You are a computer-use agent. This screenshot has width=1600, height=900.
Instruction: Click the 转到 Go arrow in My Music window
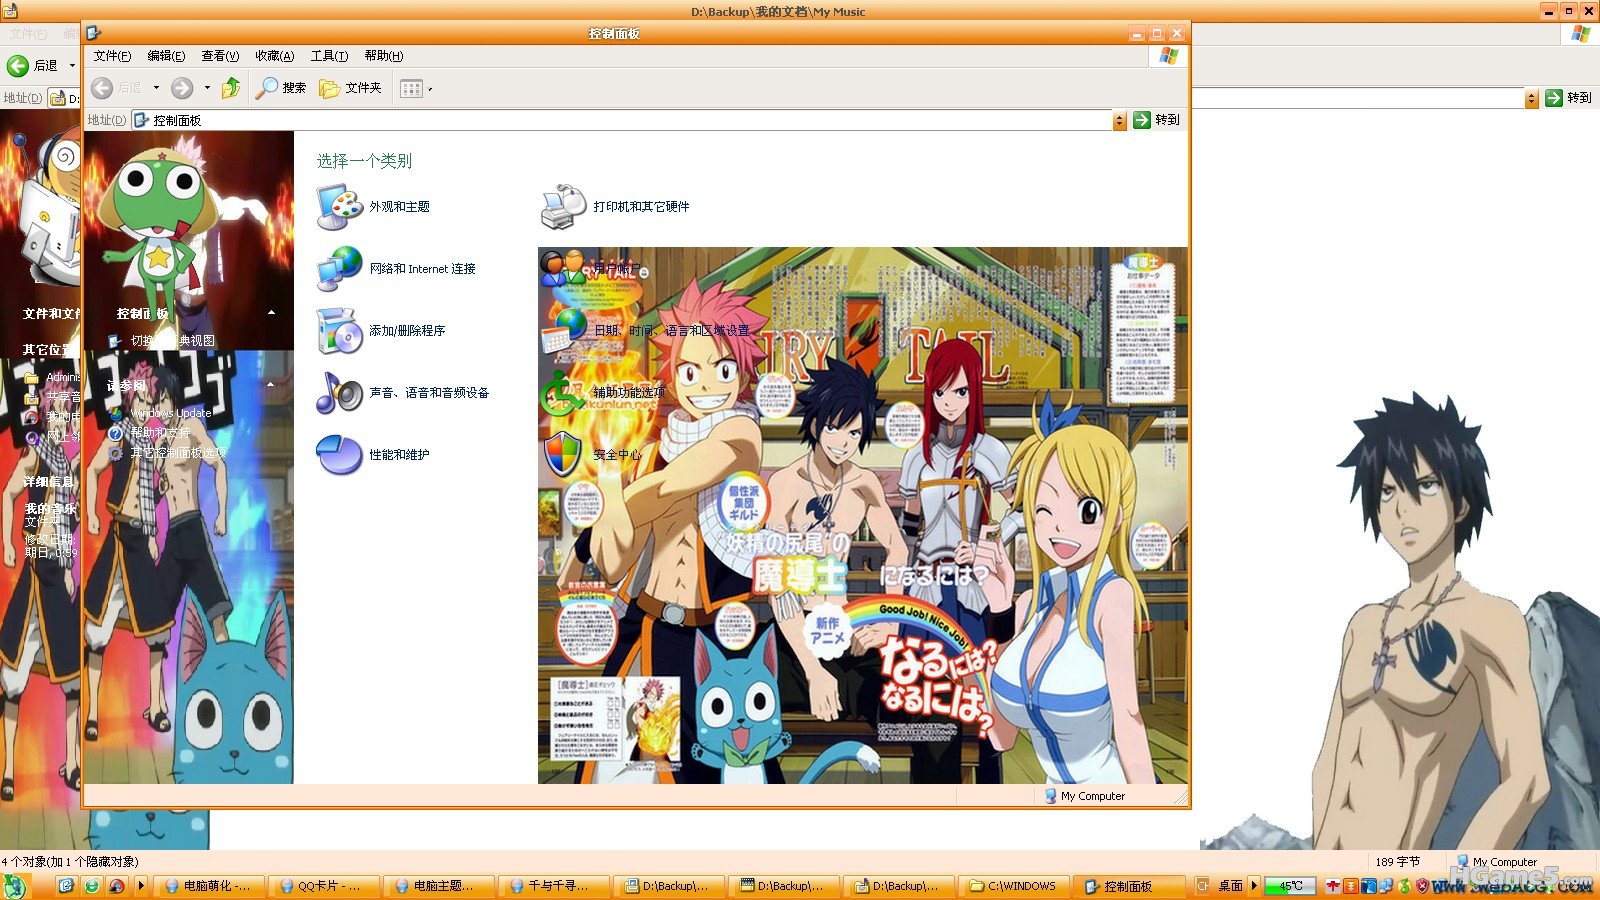1554,98
